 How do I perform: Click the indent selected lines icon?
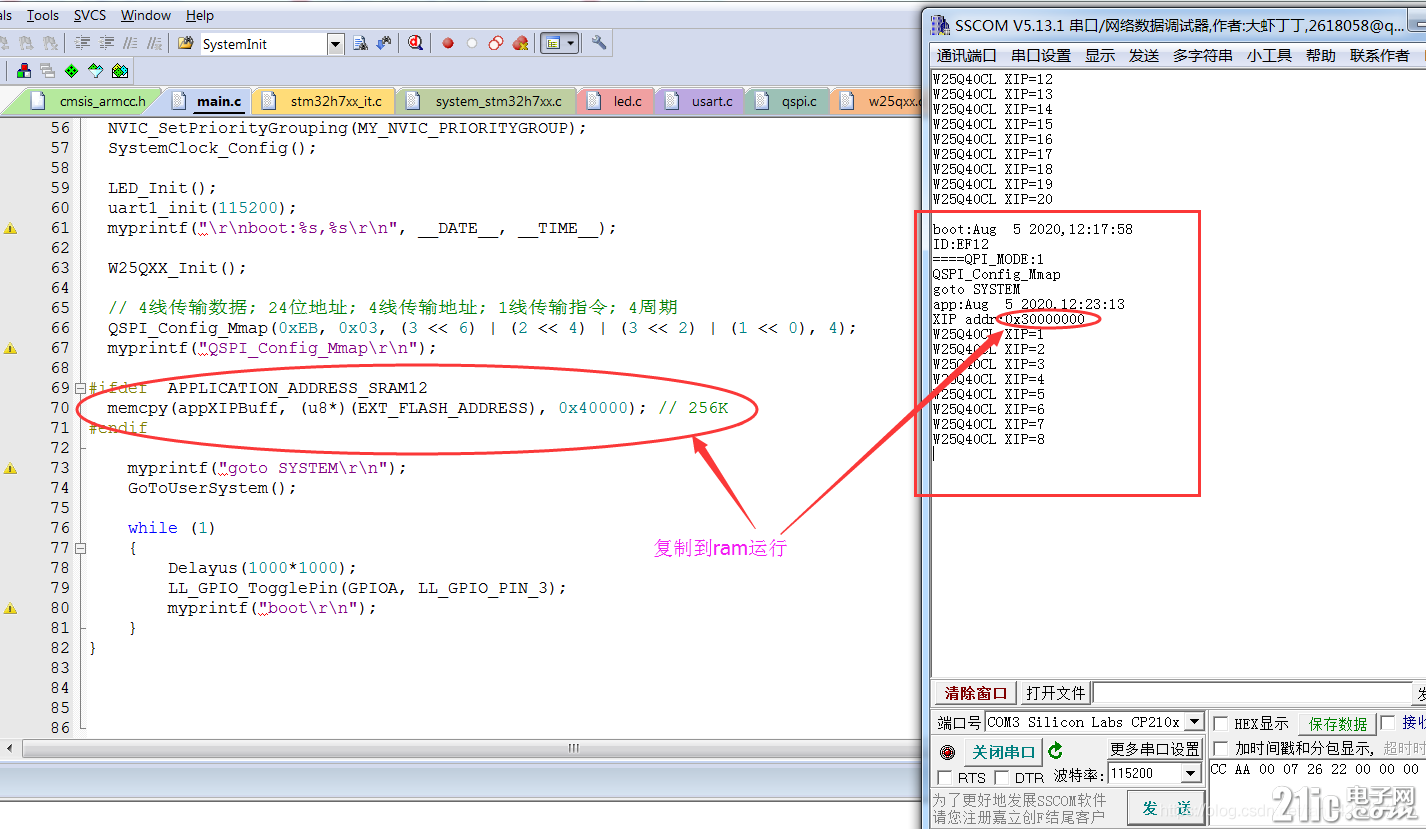(83, 43)
